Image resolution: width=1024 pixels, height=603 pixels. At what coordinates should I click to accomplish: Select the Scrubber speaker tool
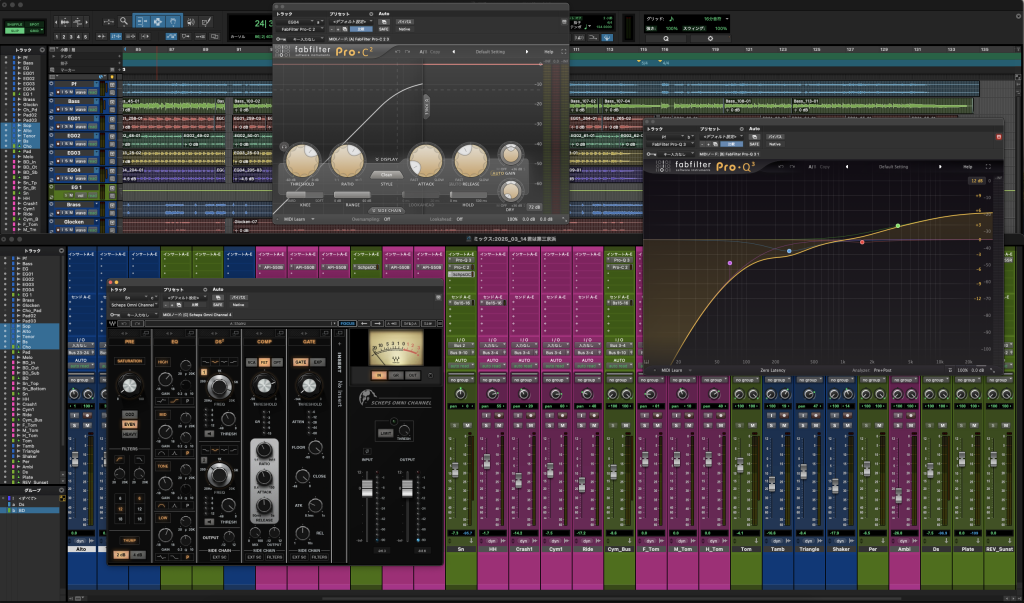(x=191, y=22)
